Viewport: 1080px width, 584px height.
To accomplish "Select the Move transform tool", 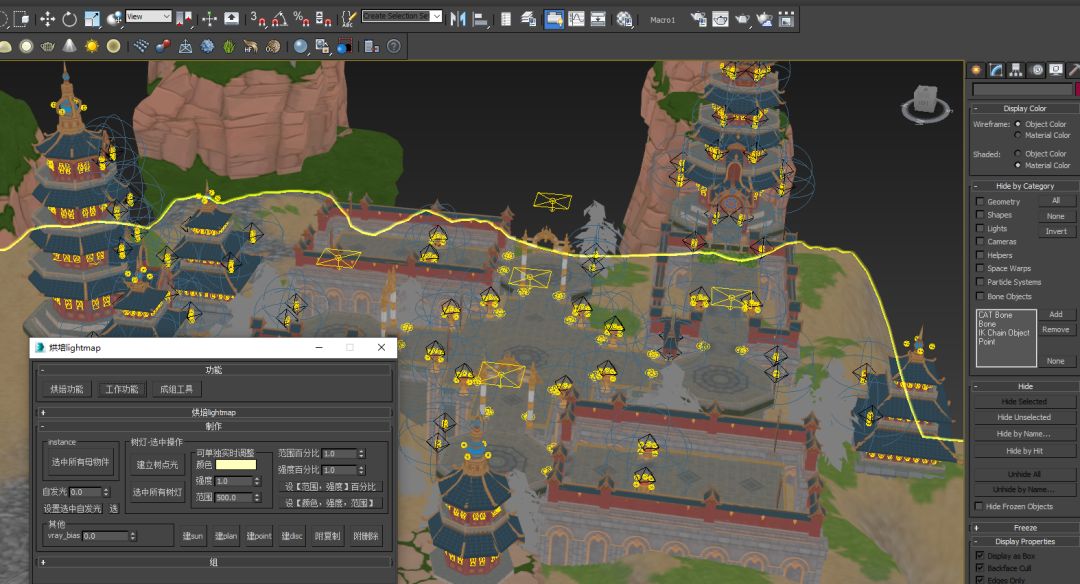I will pyautogui.click(x=47, y=18).
